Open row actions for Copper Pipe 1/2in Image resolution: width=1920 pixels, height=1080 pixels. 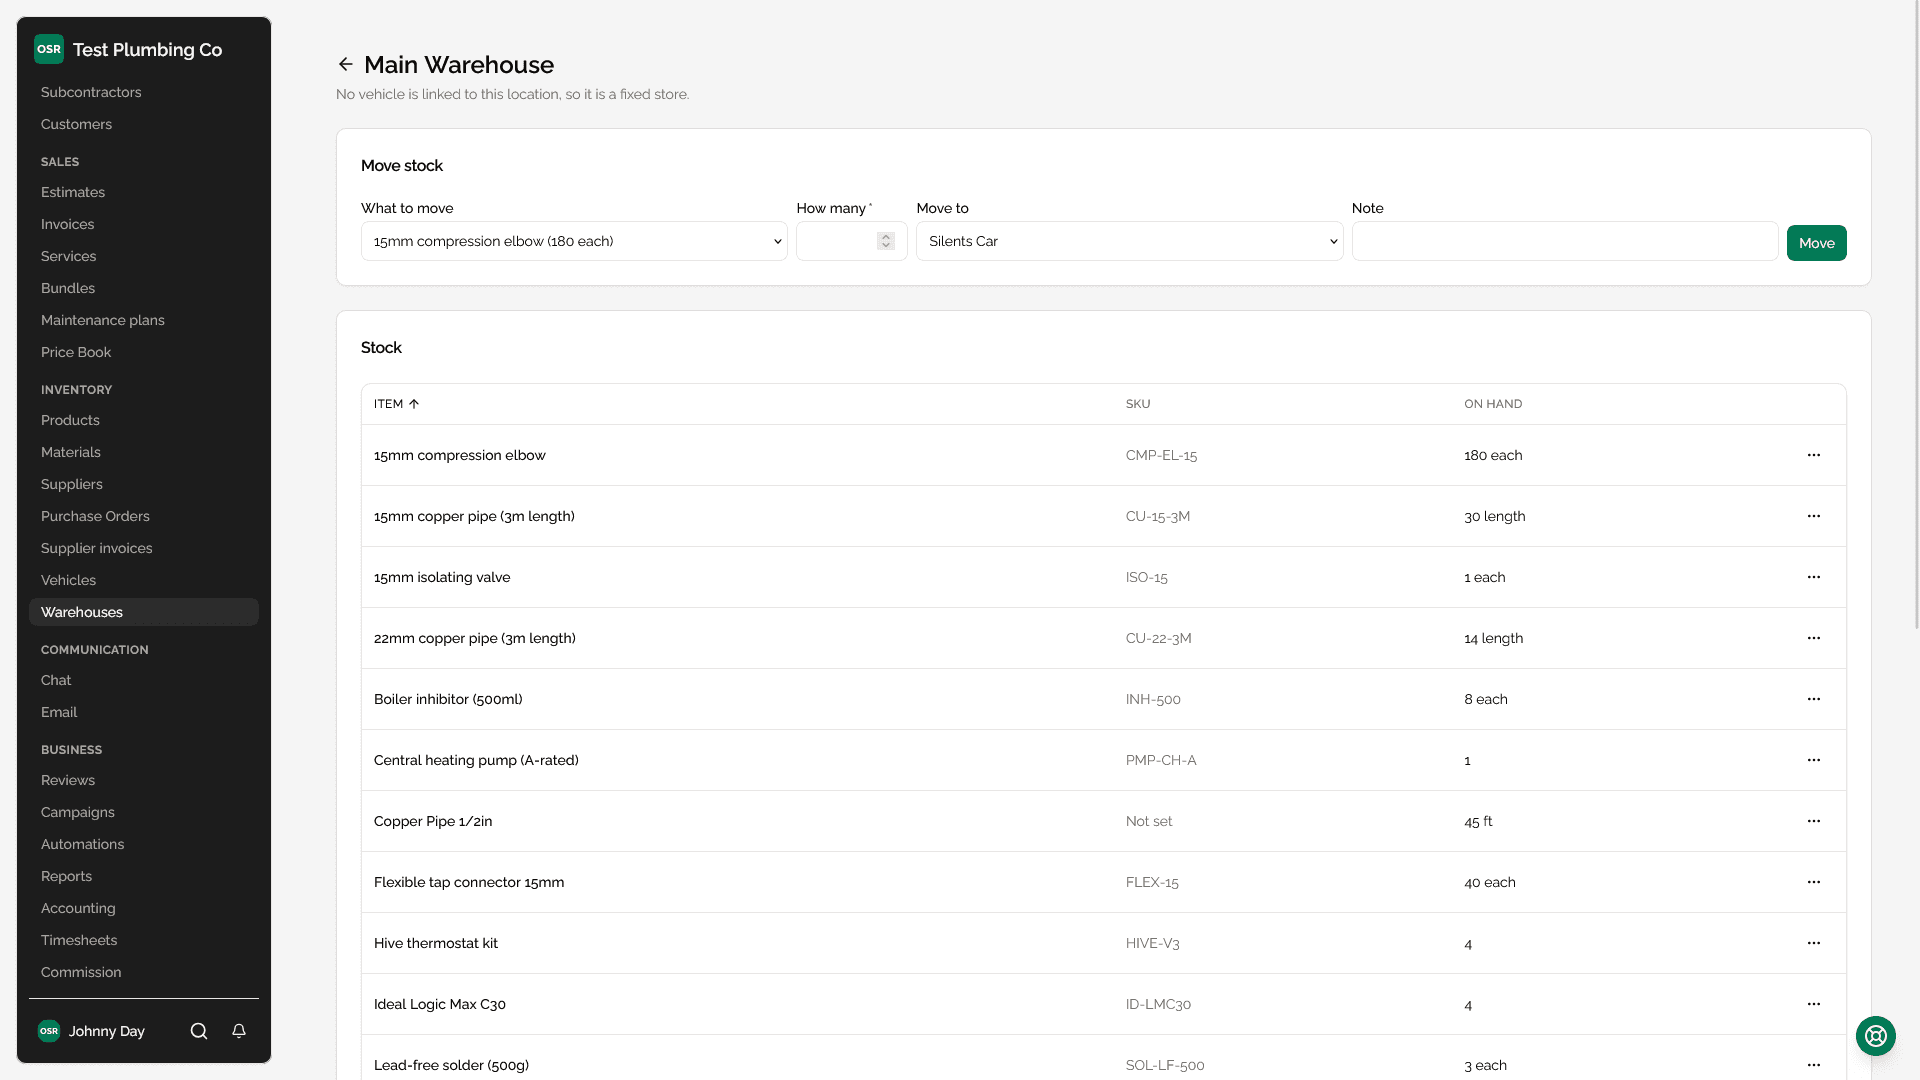[x=1814, y=821]
